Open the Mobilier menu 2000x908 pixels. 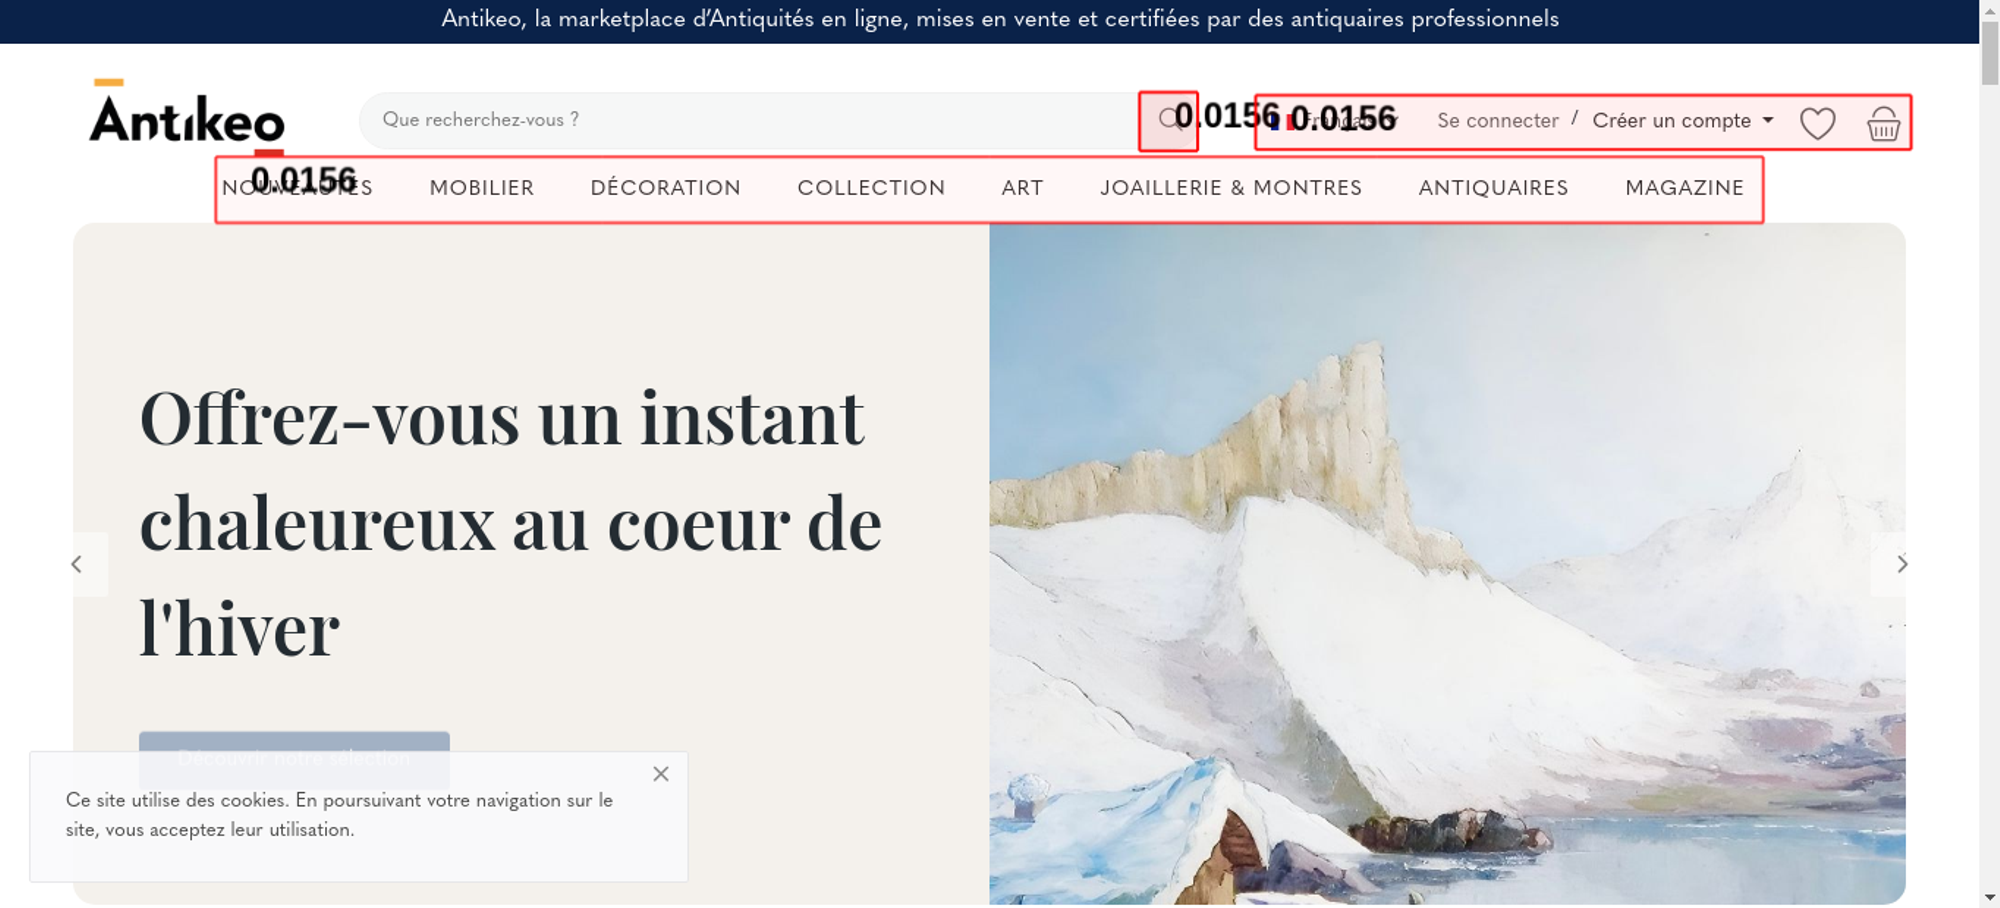tap(482, 188)
